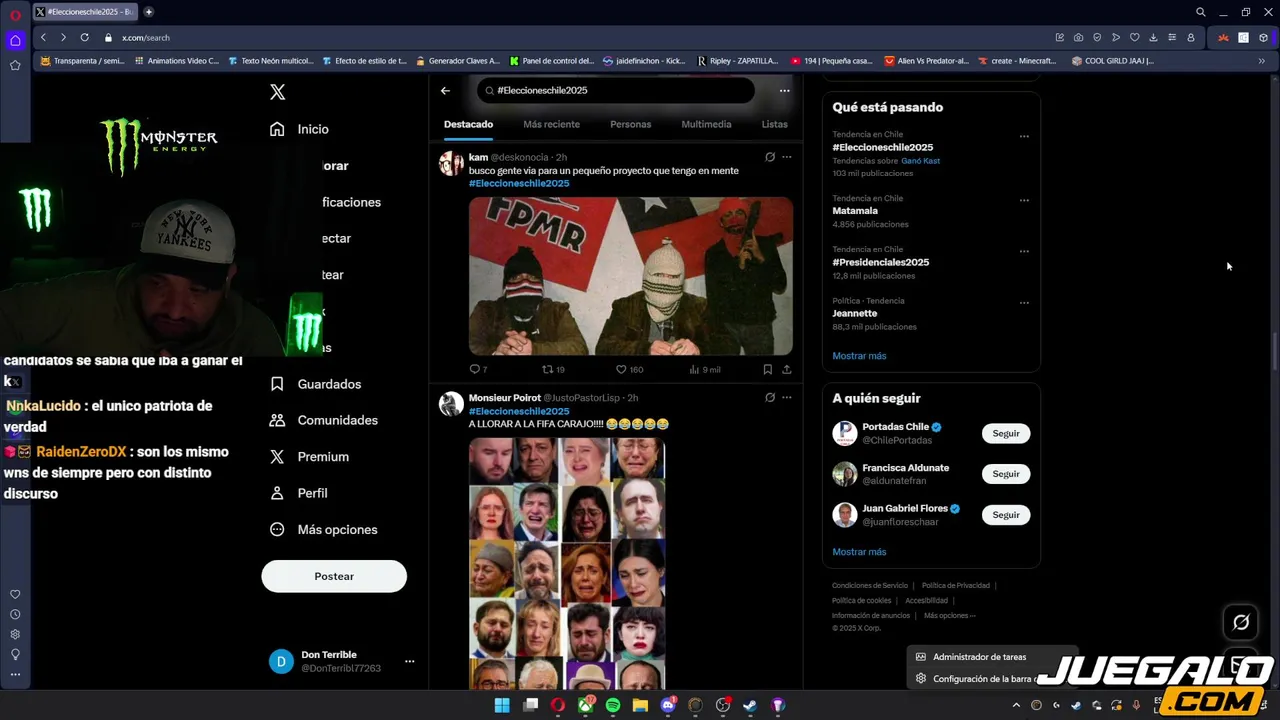
Task: Open search options three-dot menu
Action: (x=785, y=90)
